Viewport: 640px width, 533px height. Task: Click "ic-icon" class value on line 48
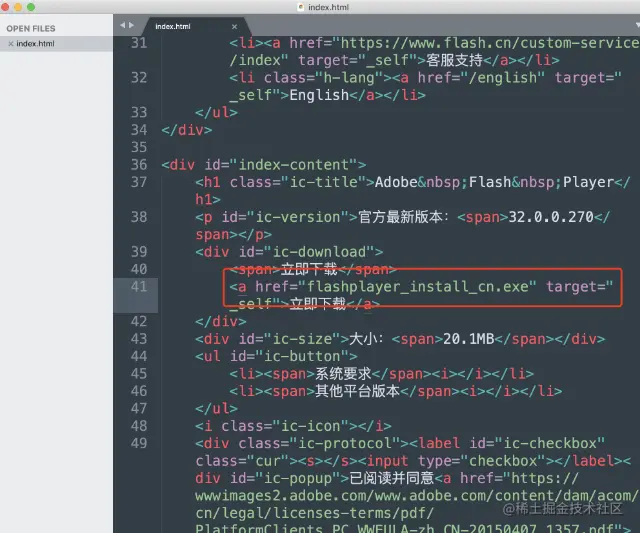[311, 426]
